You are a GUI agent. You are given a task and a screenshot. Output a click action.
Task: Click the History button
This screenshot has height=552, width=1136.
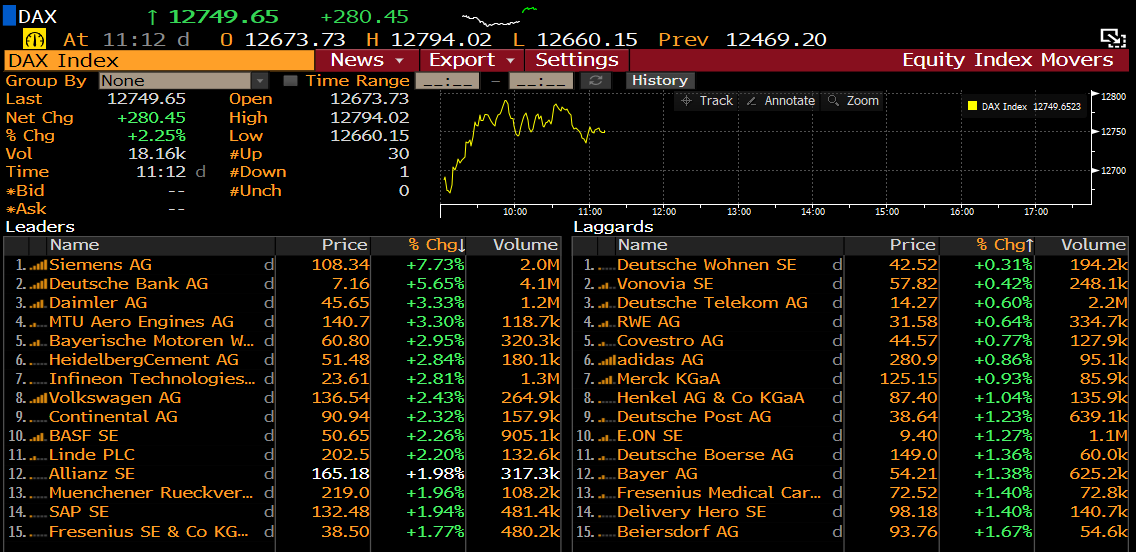tap(659, 80)
